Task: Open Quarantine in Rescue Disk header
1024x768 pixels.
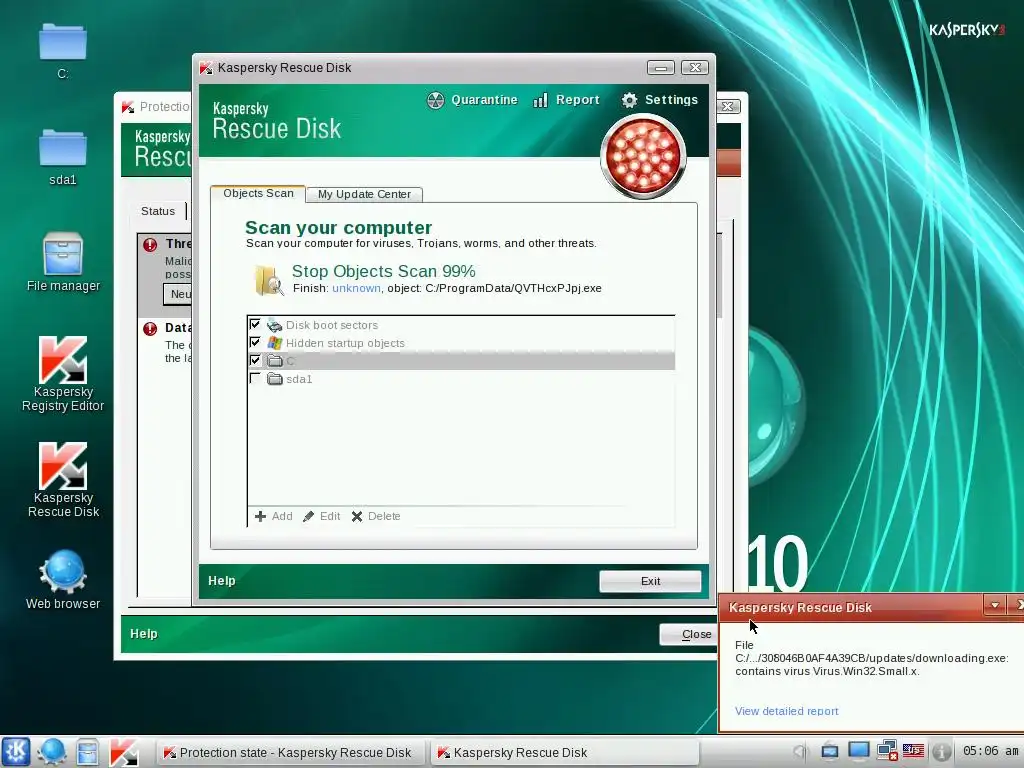Action: (x=472, y=100)
